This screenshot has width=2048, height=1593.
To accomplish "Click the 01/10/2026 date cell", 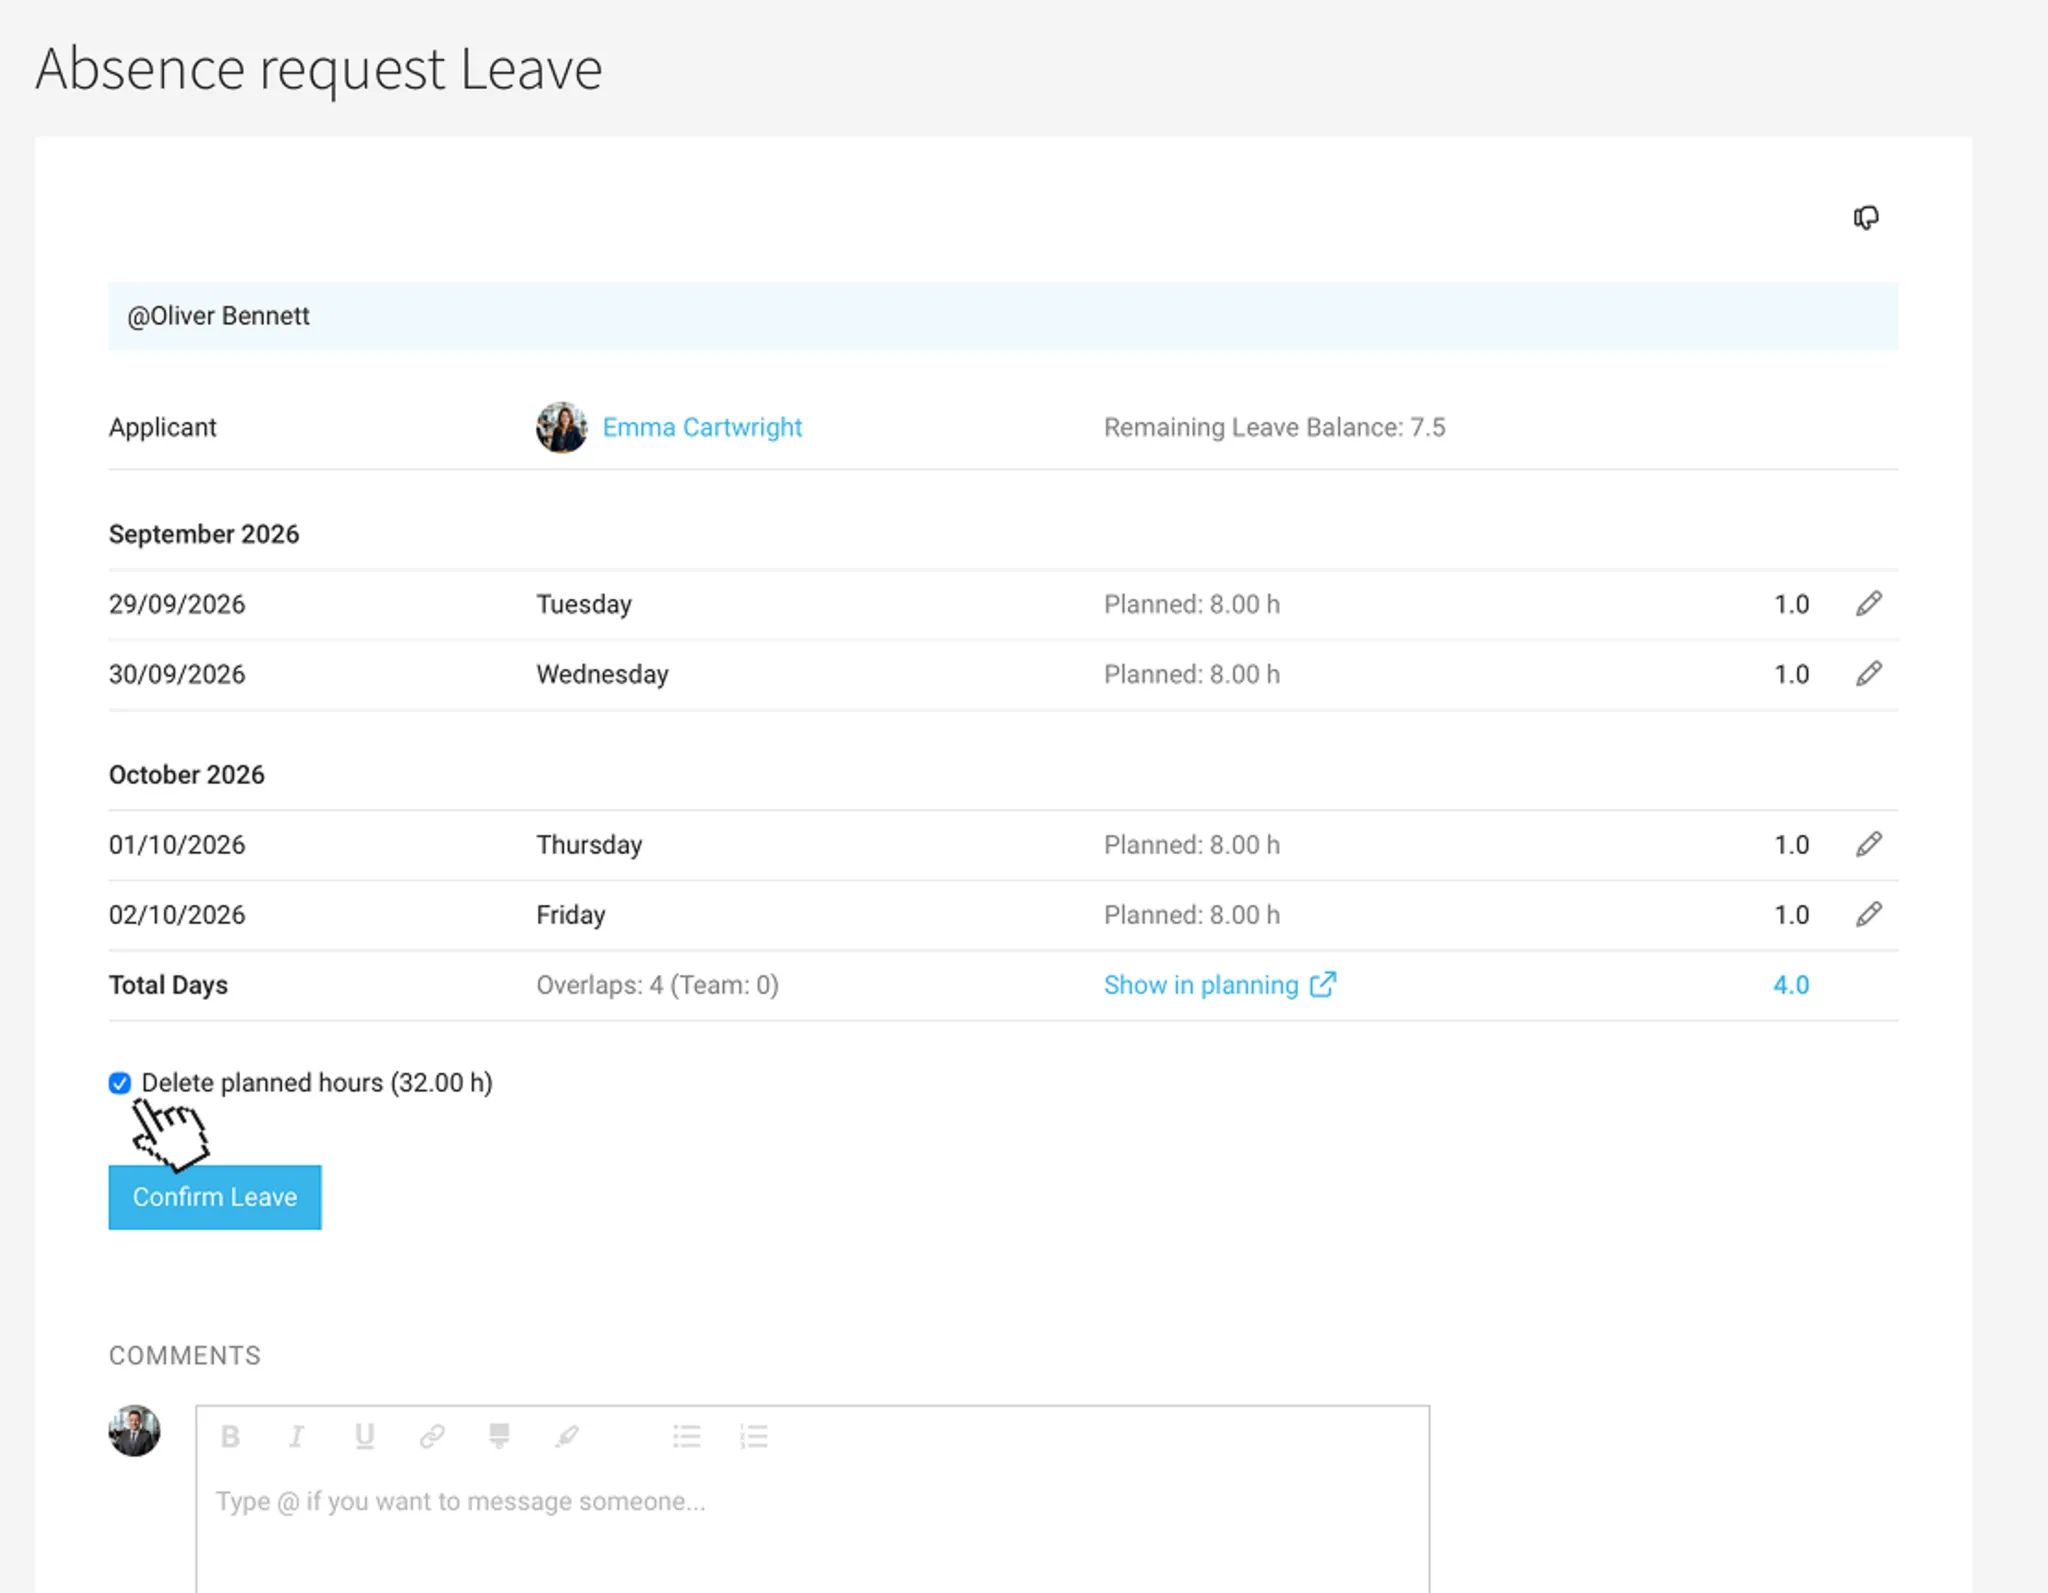I will pos(177,845).
